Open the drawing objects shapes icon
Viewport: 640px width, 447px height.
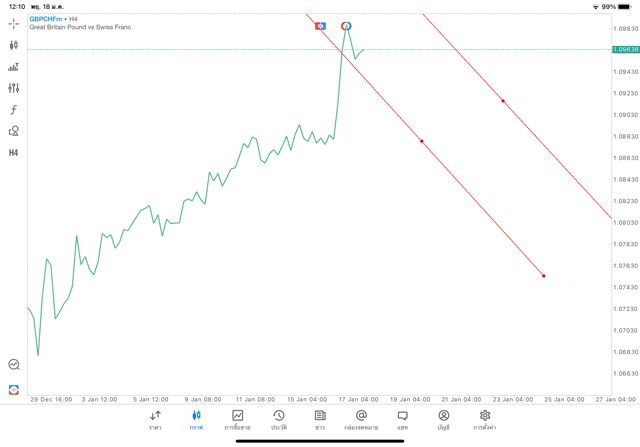13,130
